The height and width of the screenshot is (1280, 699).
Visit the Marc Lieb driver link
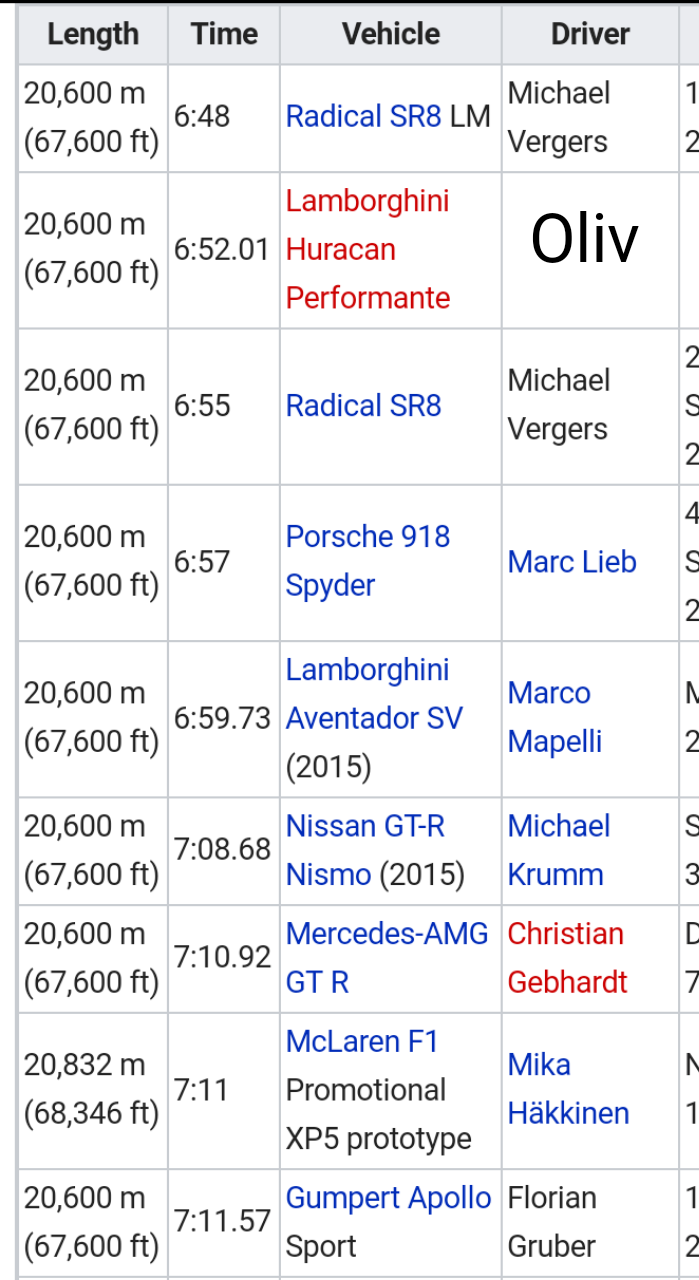tap(572, 562)
